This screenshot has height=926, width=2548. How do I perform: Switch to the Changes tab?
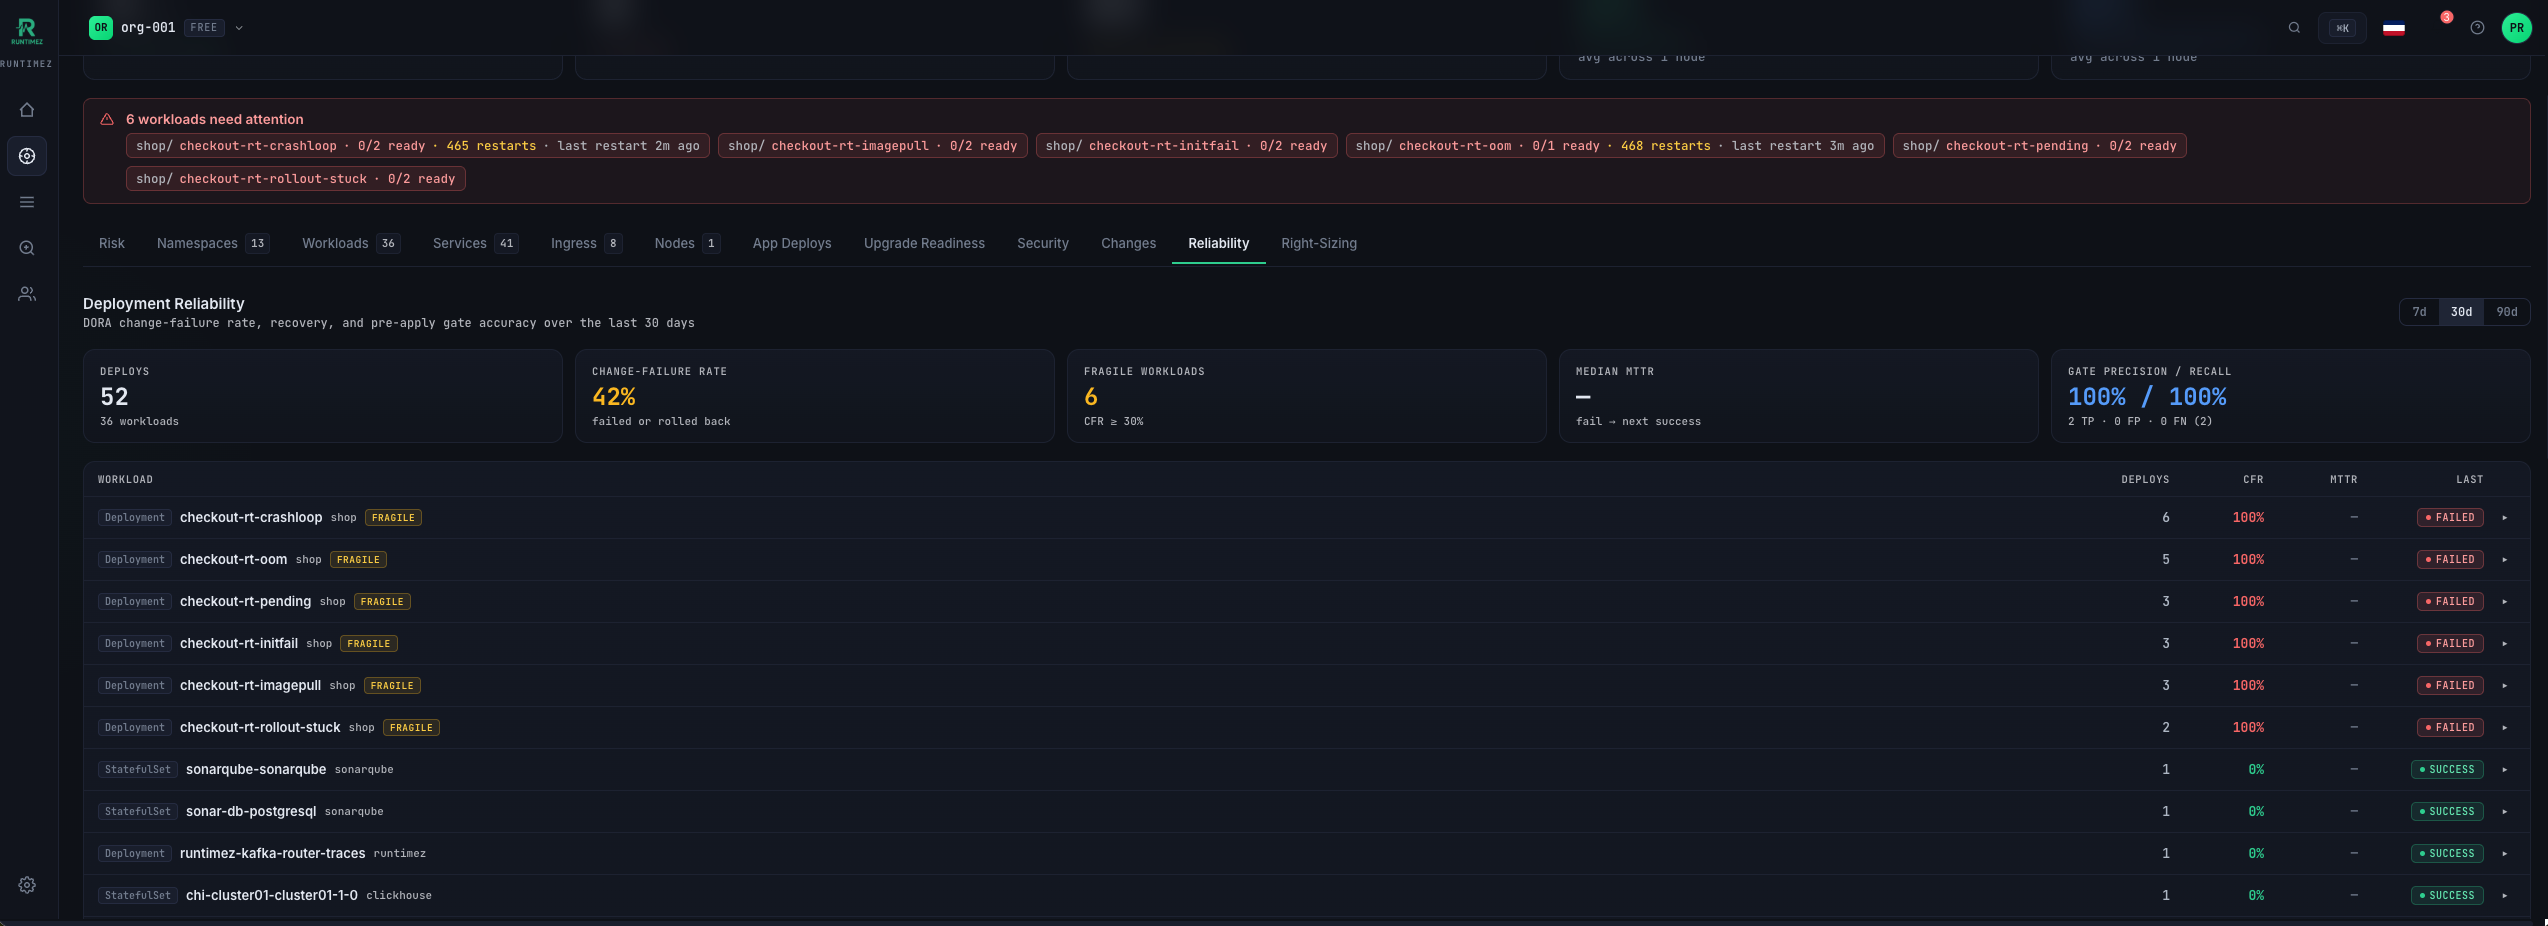click(1128, 244)
